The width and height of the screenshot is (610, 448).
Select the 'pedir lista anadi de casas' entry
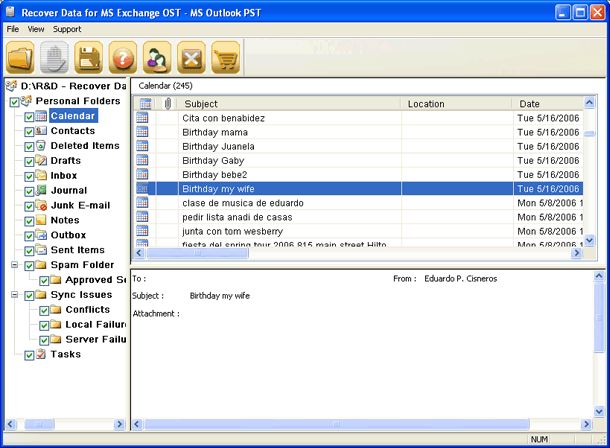pos(237,217)
